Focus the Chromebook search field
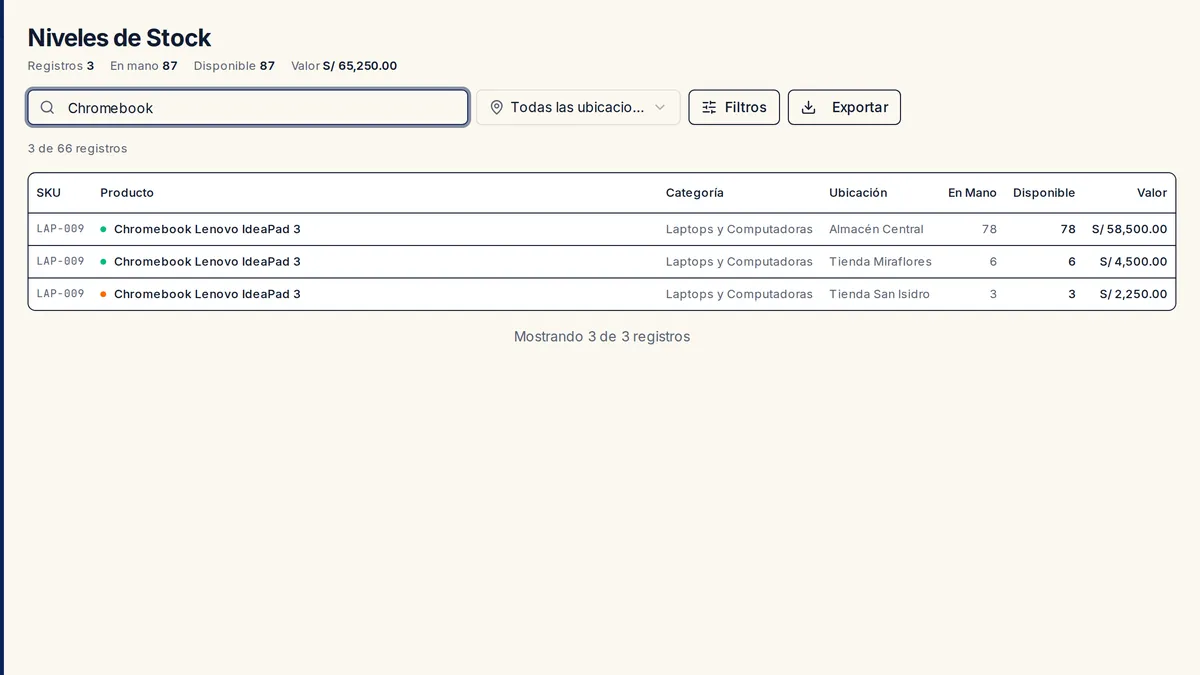 248,107
